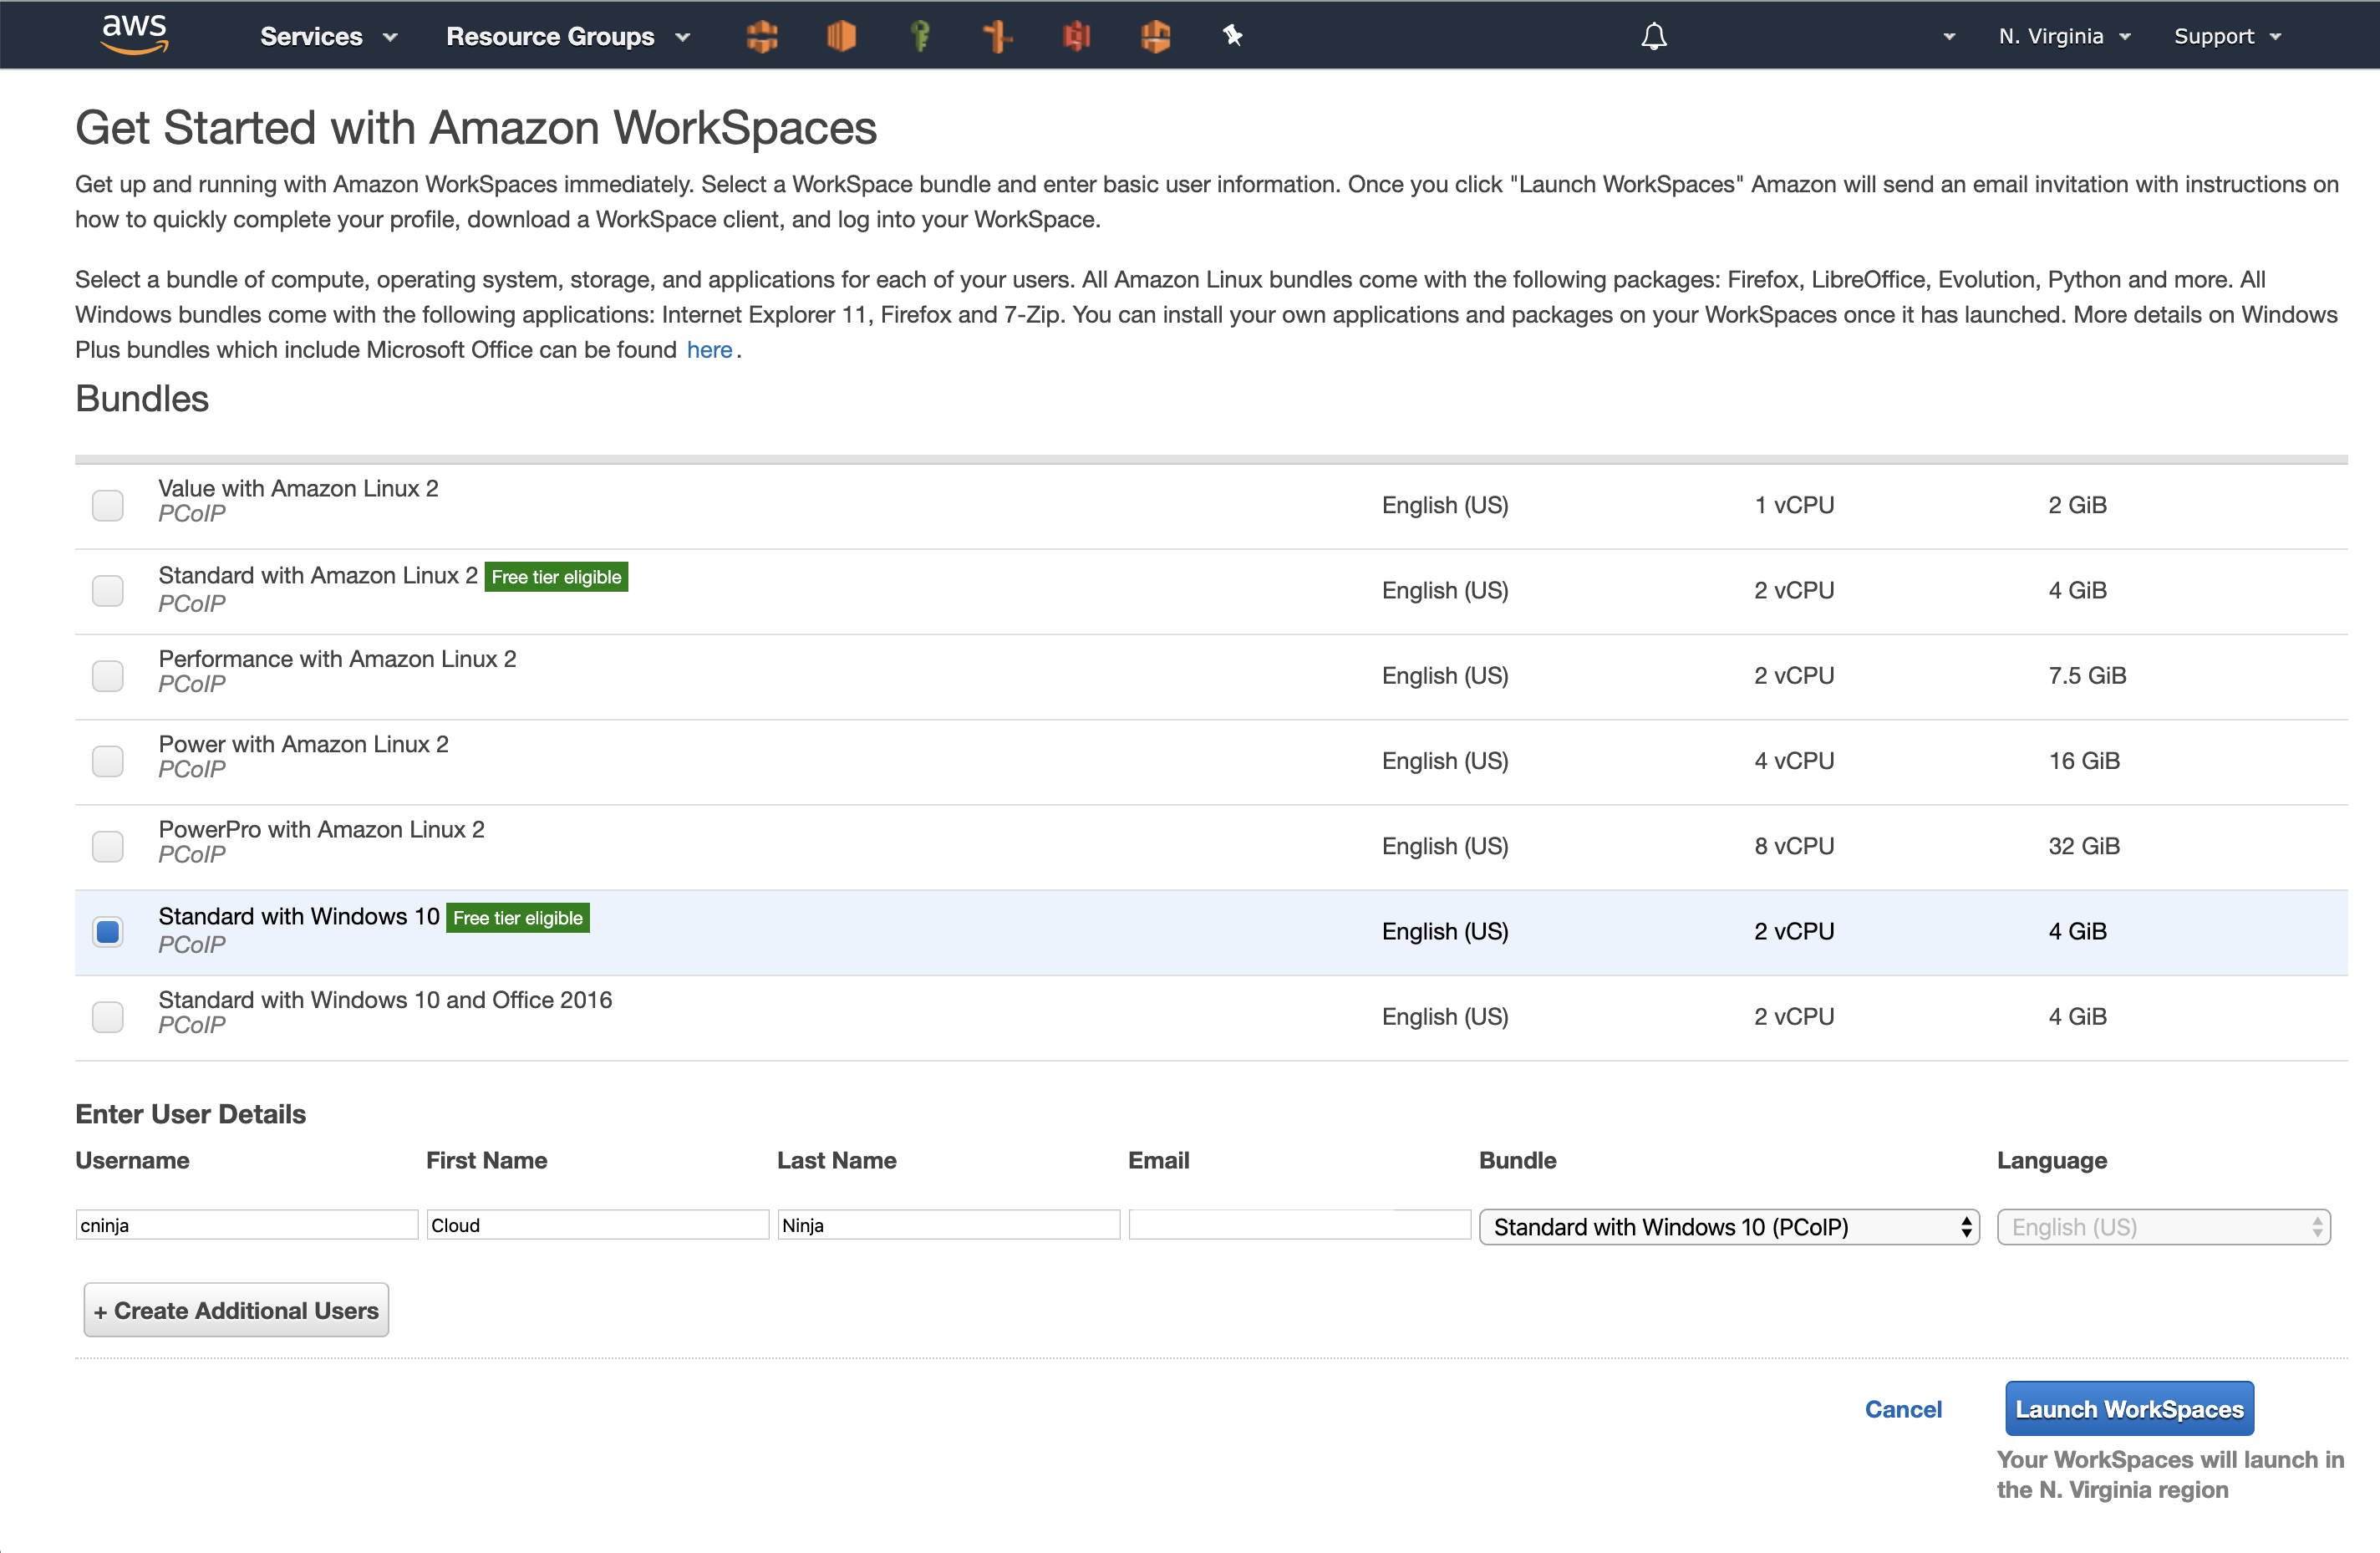2380x1553 pixels.
Task: Select the PowerPro with Amazon Linux 2 checkbox
Action: click(x=107, y=846)
